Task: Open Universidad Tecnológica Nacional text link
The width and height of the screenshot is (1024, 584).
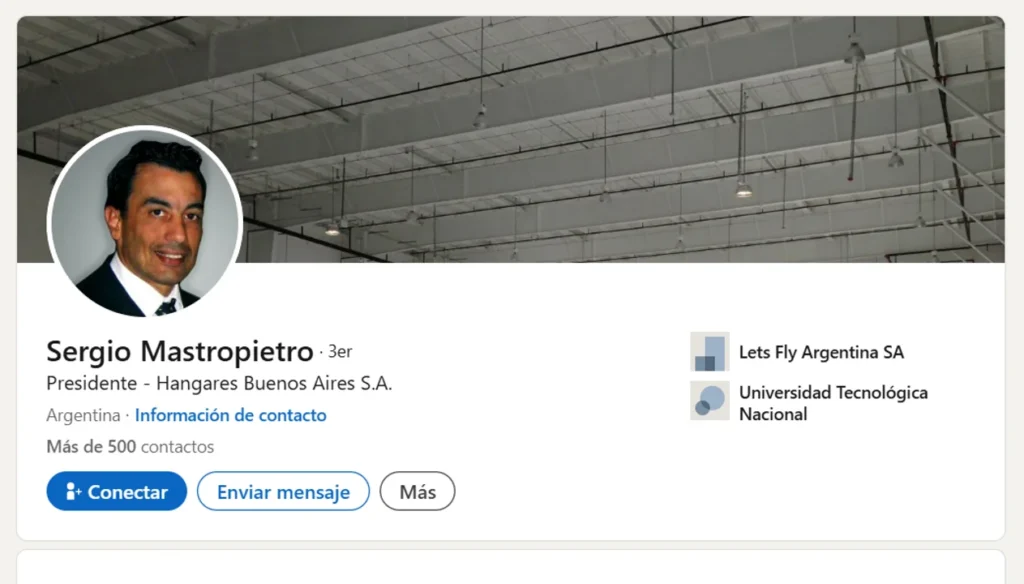Action: (833, 403)
